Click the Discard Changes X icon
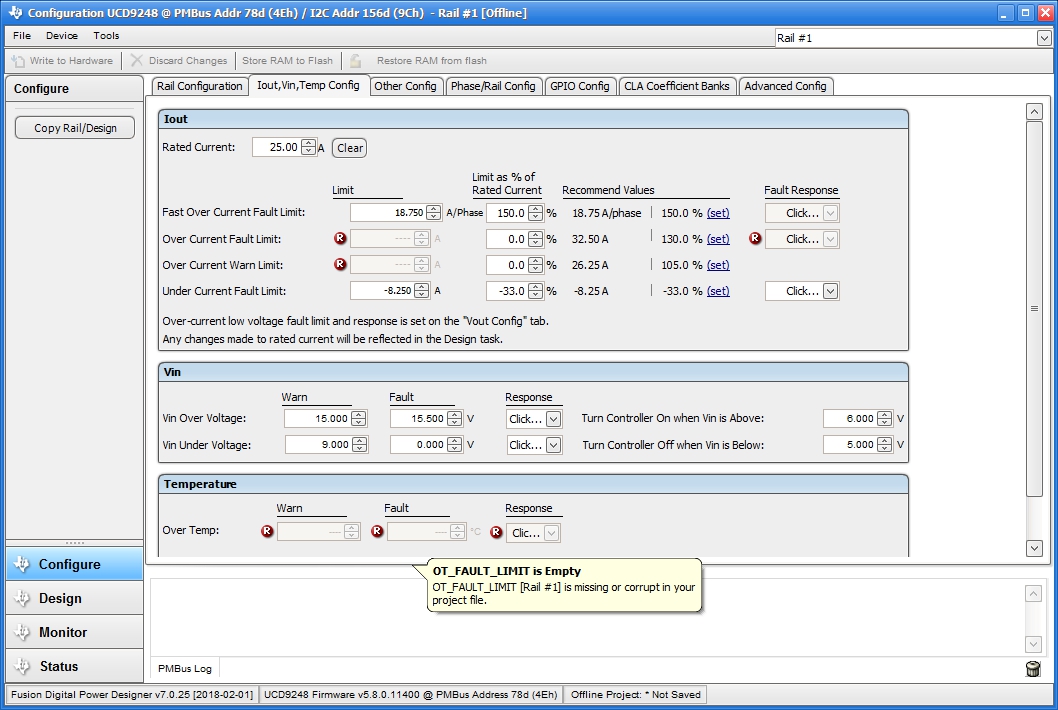 point(136,61)
